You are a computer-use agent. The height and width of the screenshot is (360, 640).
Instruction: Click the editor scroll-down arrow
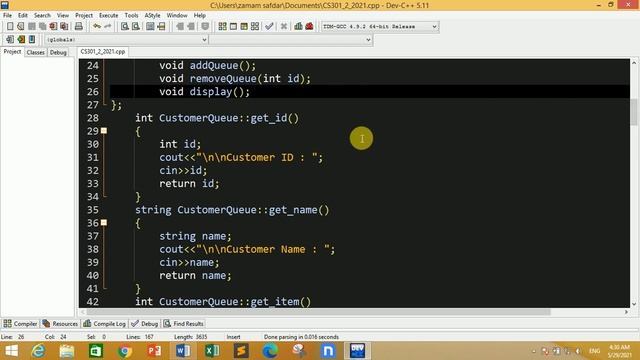click(634, 304)
